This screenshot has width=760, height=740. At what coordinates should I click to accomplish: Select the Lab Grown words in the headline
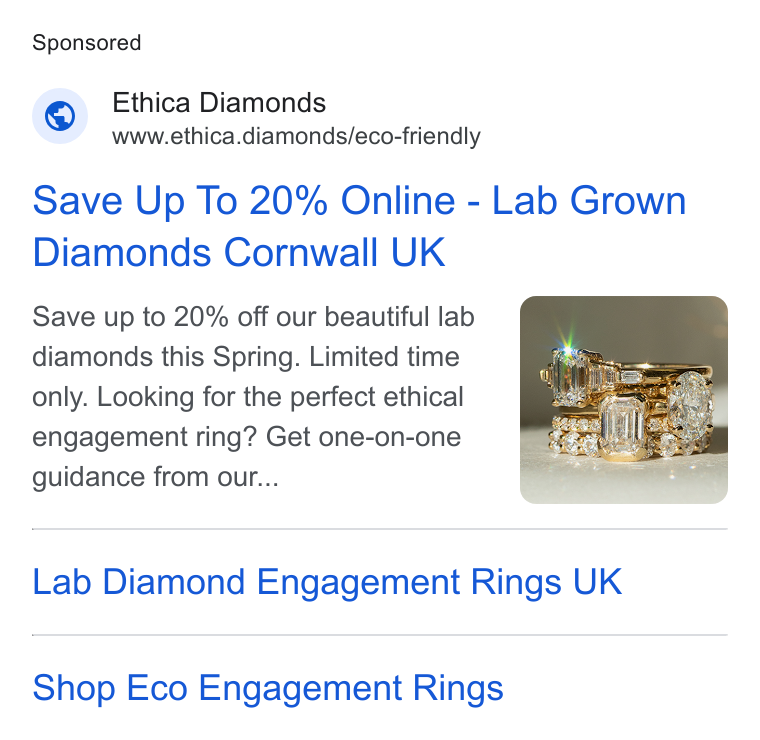click(589, 201)
